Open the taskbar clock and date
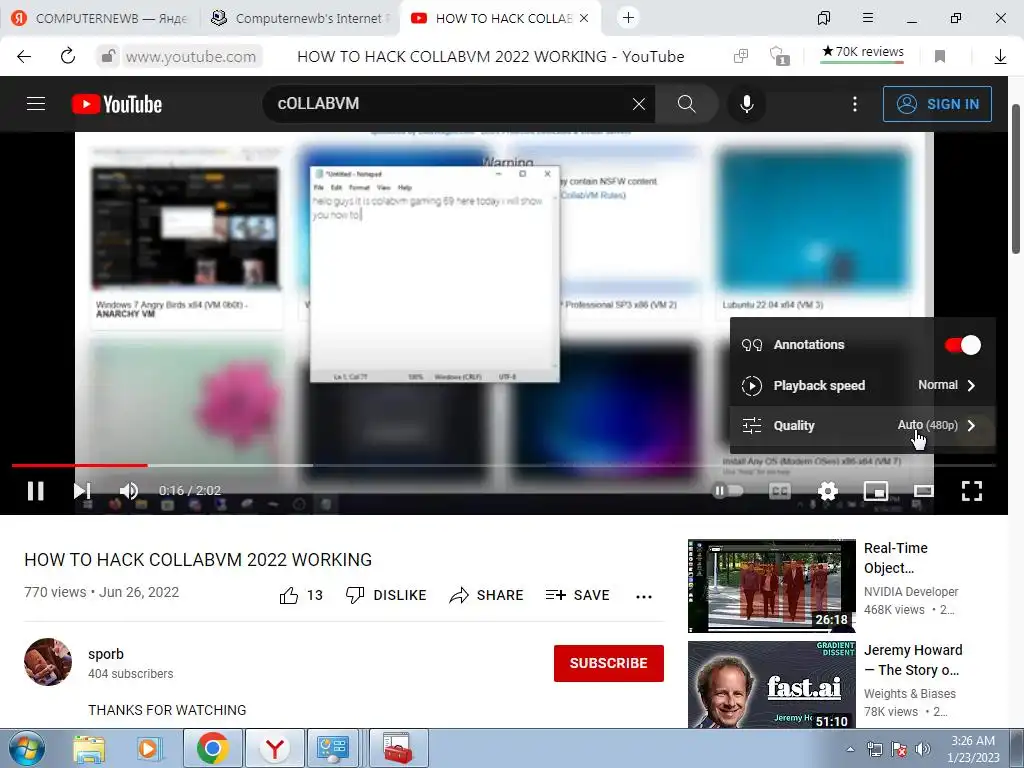The height and width of the screenshot is (768, 1024). (x=973, y=749)
